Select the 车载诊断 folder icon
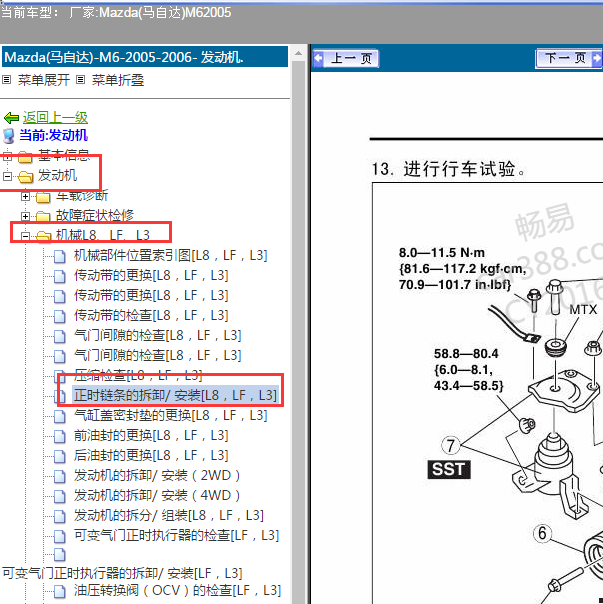The image size is (603, 604). (x=43, y=197)
